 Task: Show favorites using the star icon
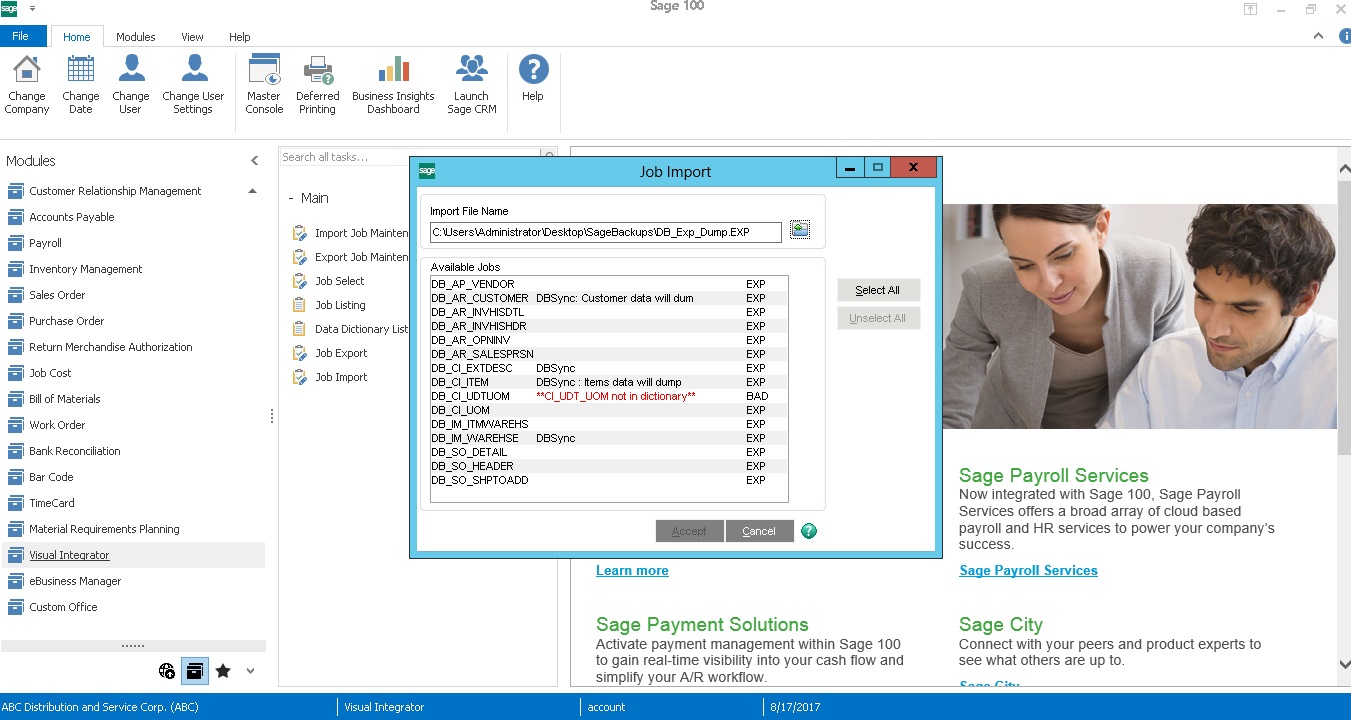(x=223, y=671)
